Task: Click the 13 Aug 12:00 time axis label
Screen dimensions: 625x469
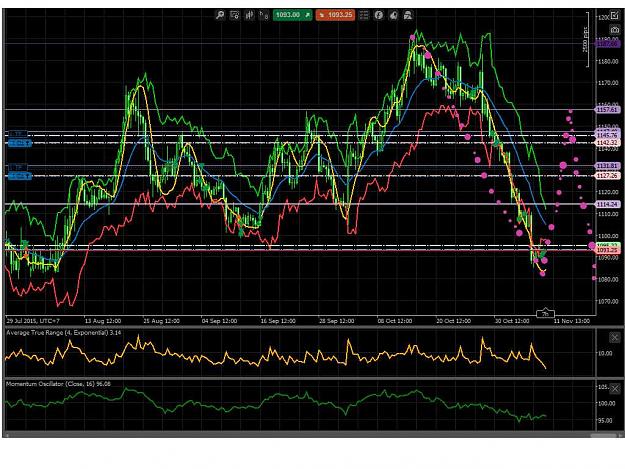Action: pyautogui.click(x=102, y=321)
